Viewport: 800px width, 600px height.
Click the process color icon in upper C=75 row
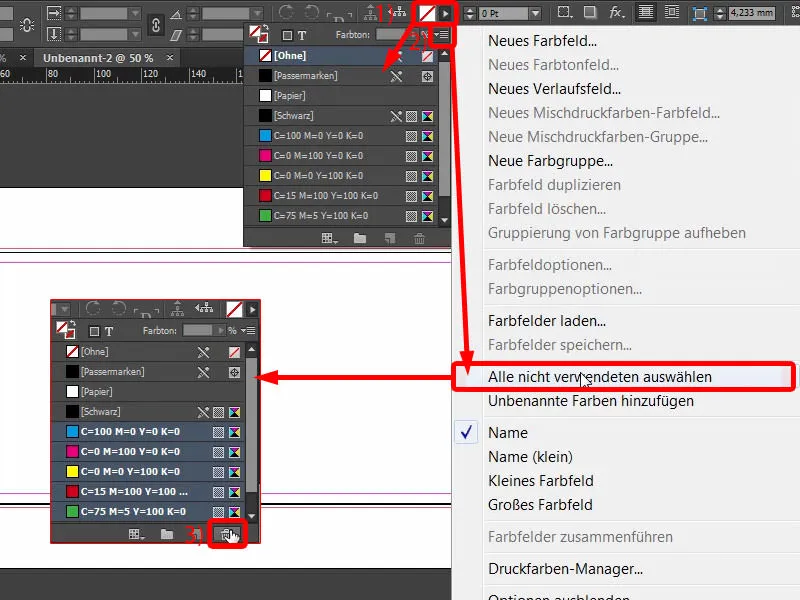[411, 216]
